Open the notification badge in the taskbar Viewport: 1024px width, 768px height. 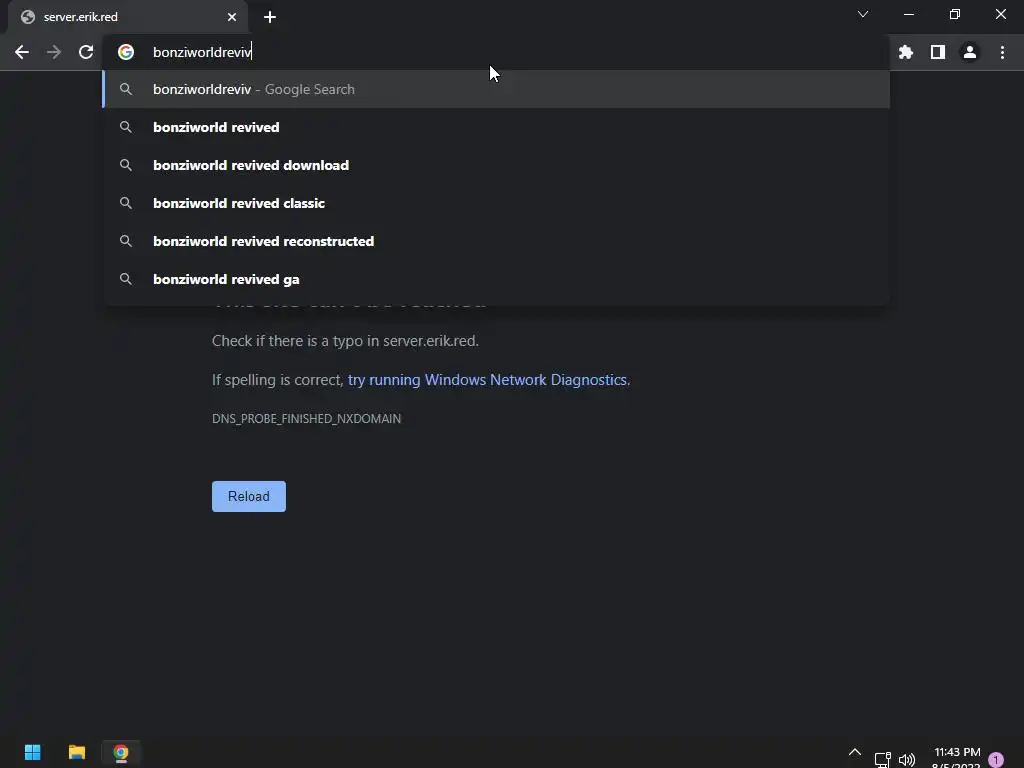click(x=996, y=760)
